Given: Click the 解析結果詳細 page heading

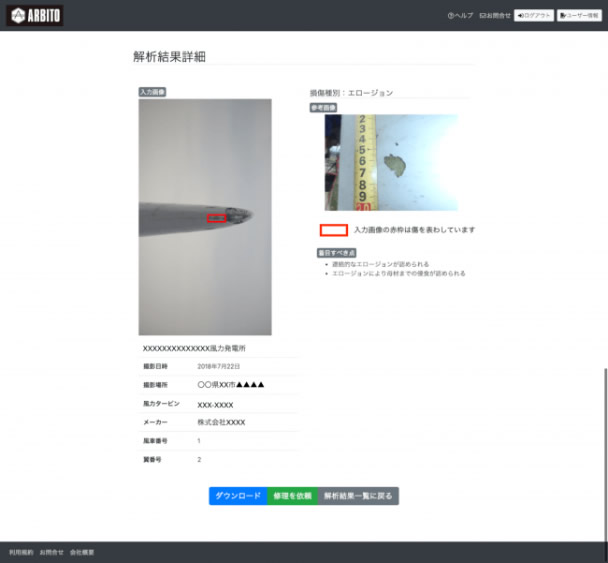Looking at the screenshot, I should (169, 57).
